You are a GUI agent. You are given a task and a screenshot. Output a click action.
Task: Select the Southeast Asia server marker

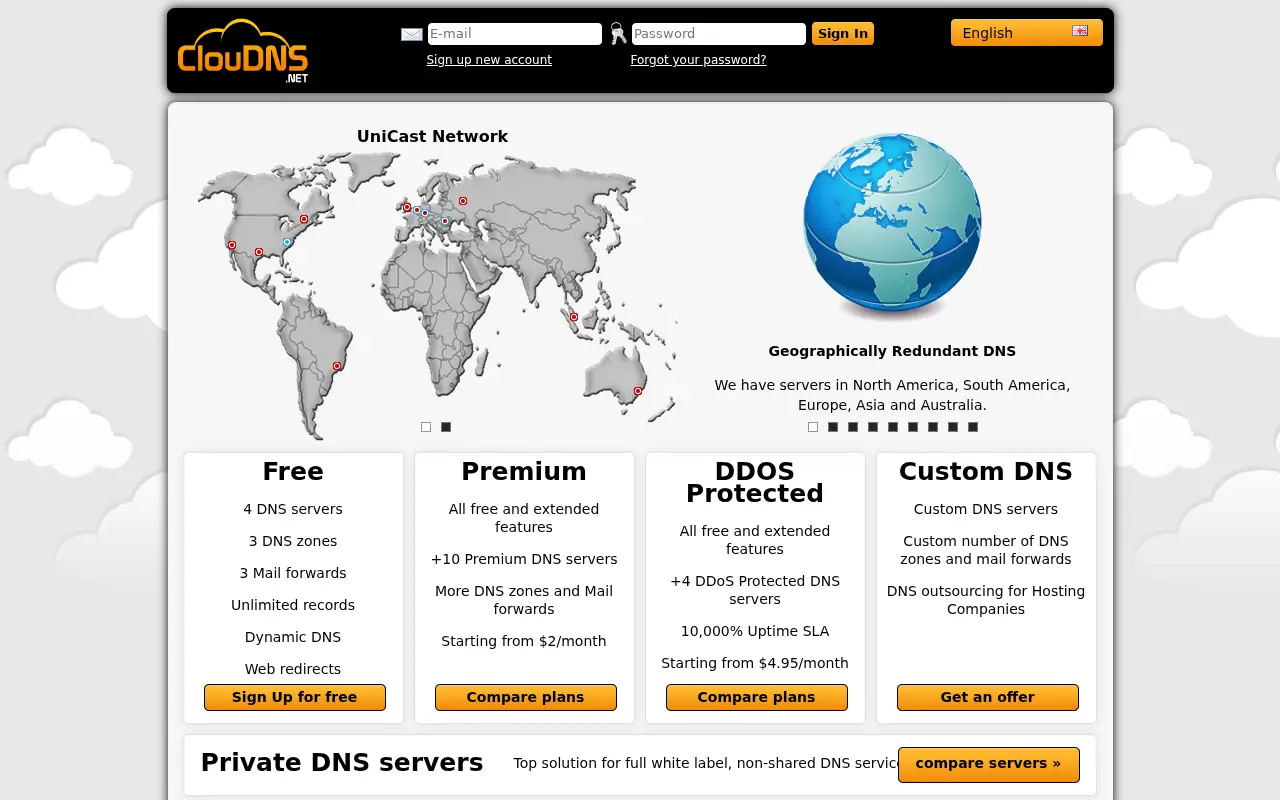point(574,317)
